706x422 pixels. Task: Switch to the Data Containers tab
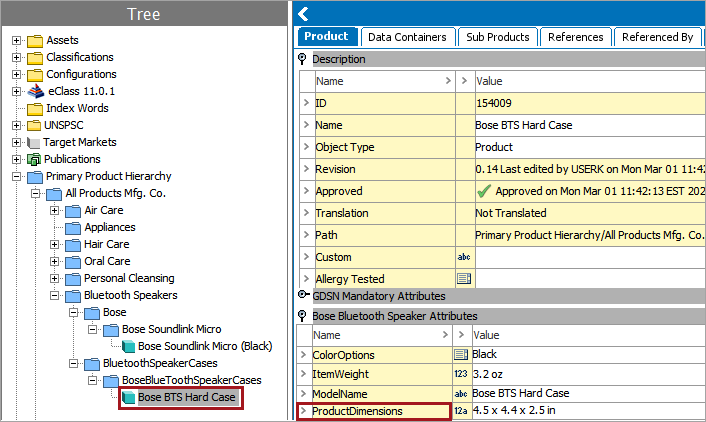(x=407, y=37)
